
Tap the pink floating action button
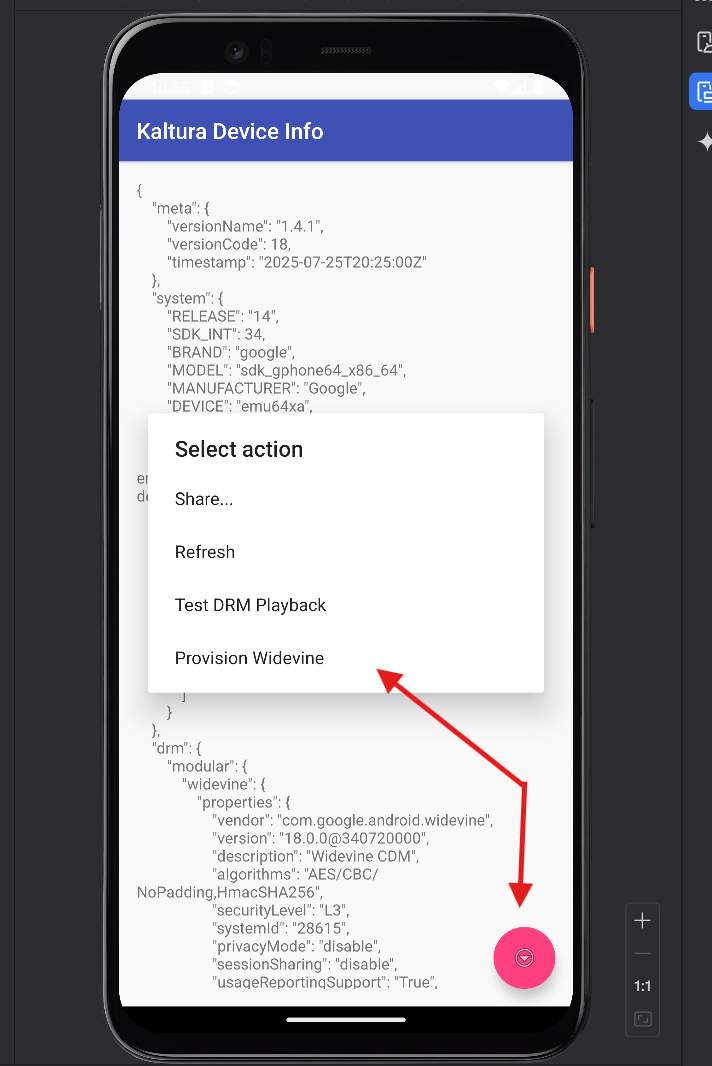click(524, 958)
